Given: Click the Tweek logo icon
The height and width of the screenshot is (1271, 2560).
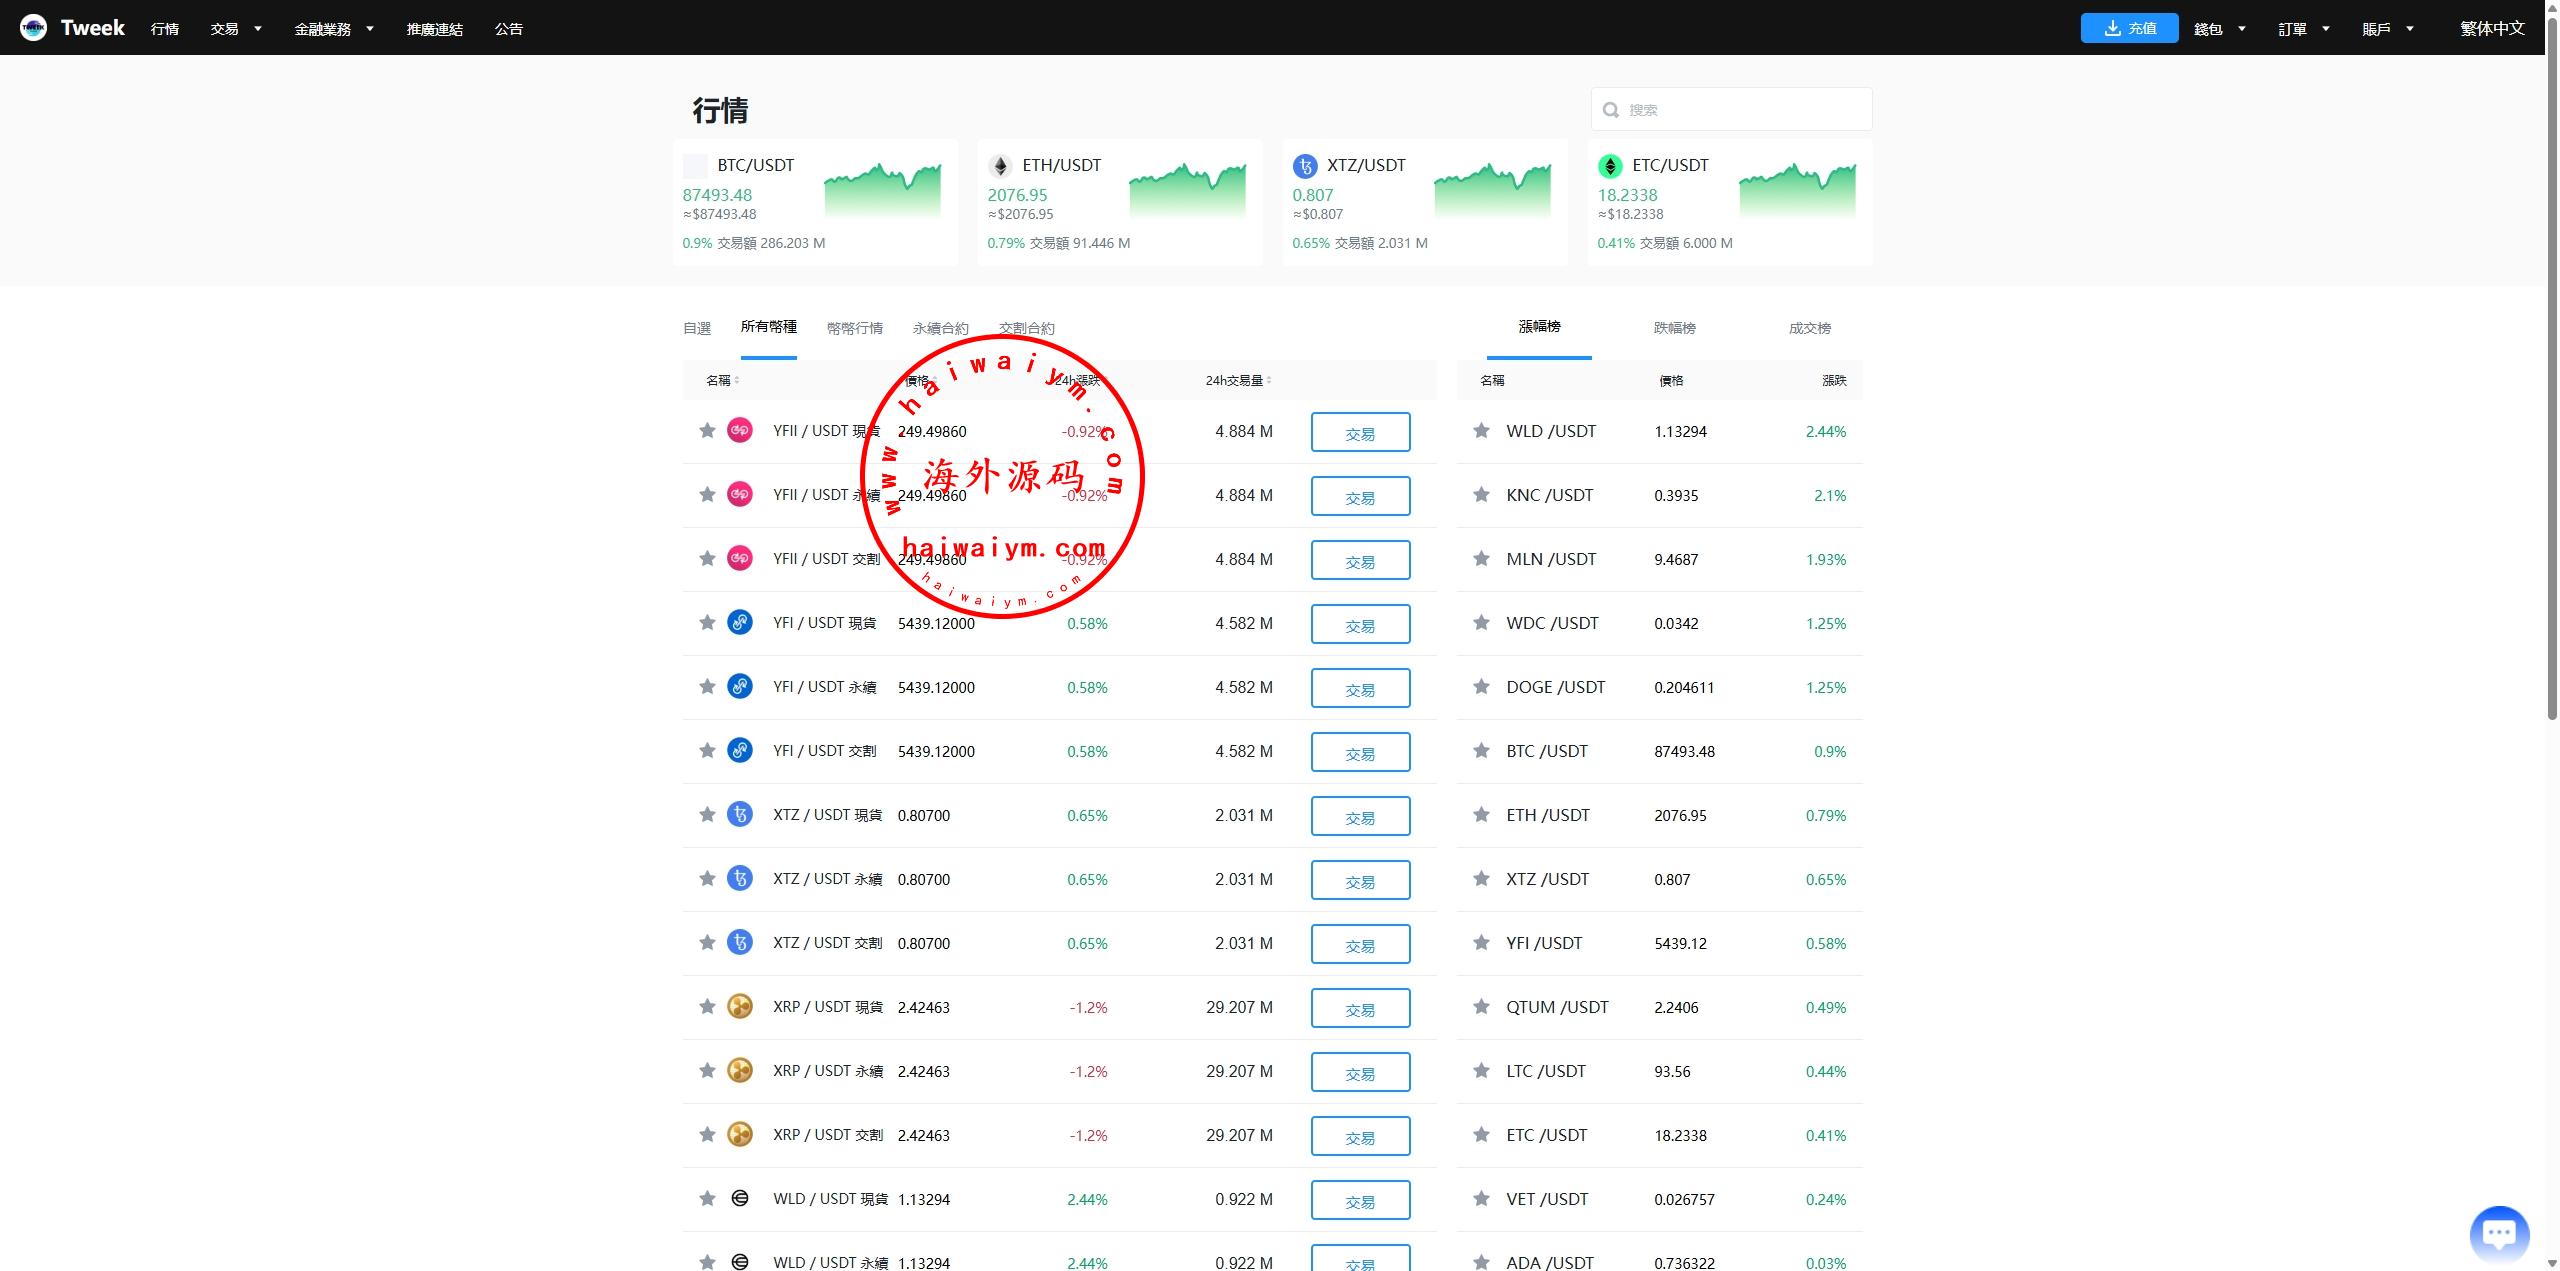Looking at the screenshot, I should (x=33, y=28).
